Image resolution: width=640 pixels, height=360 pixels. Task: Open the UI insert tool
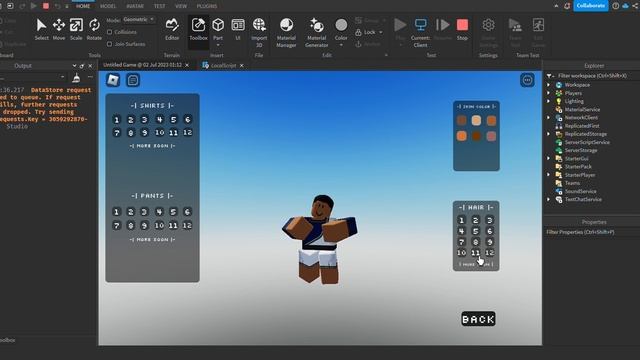pos(238,29)
